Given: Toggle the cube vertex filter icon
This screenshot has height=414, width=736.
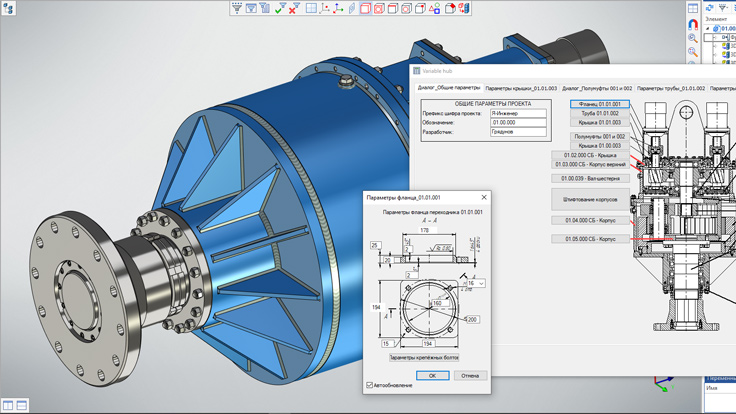Looking at the screenshot, I should pos(421,8).
